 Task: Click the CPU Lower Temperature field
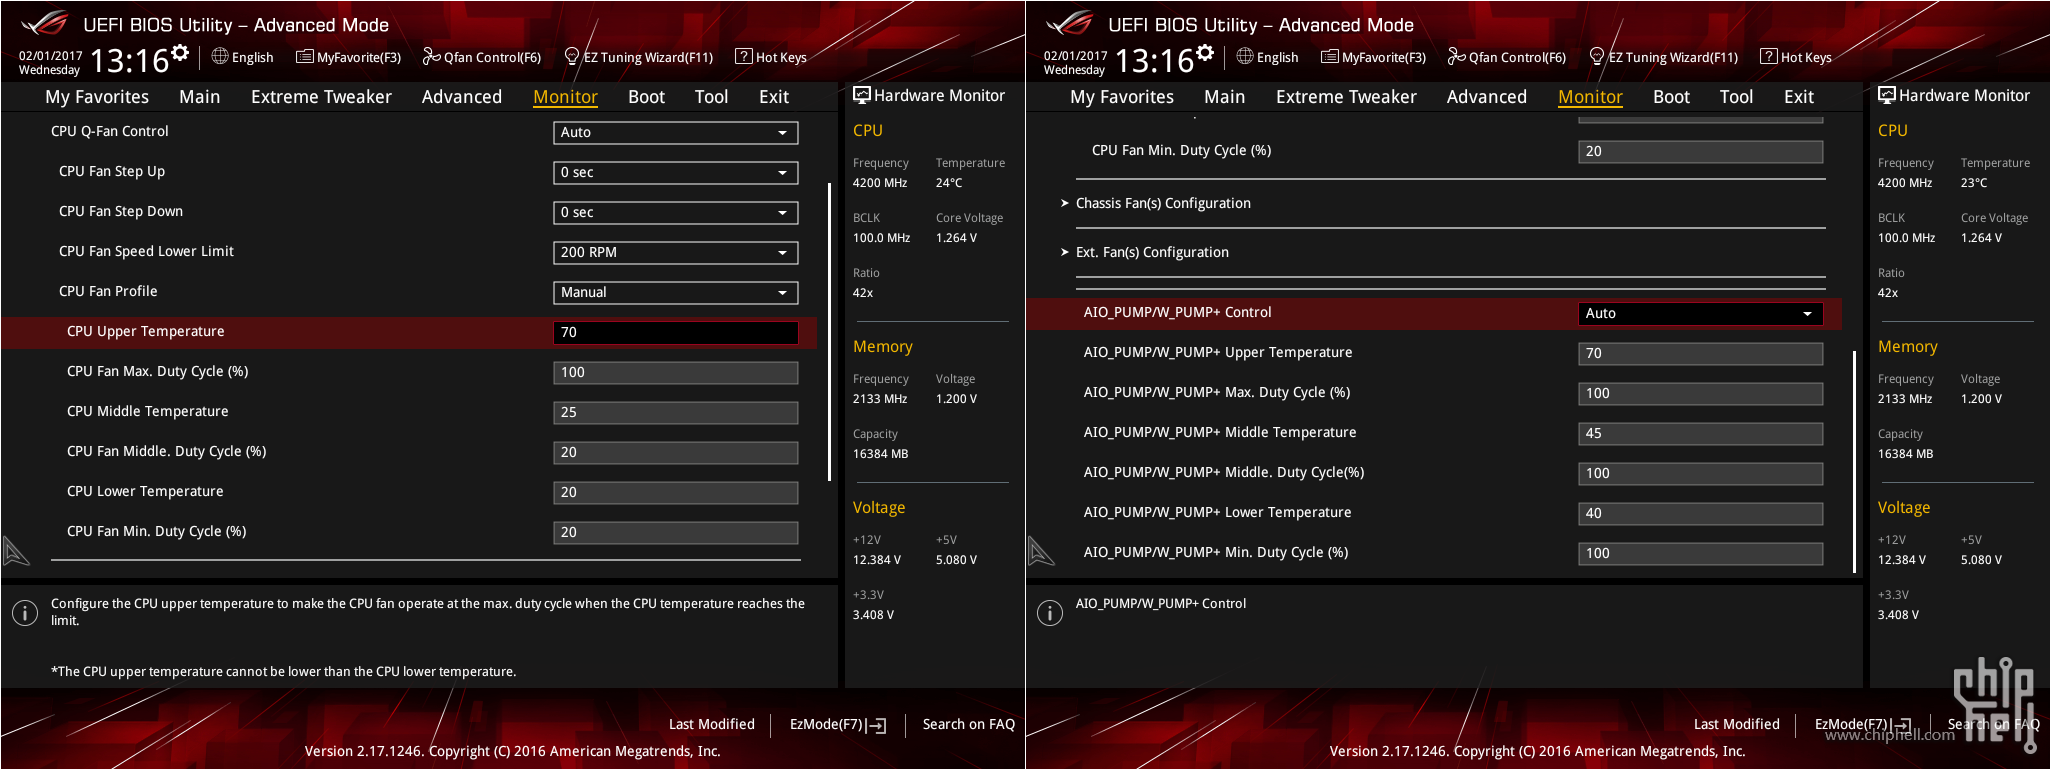pos(676,492)
